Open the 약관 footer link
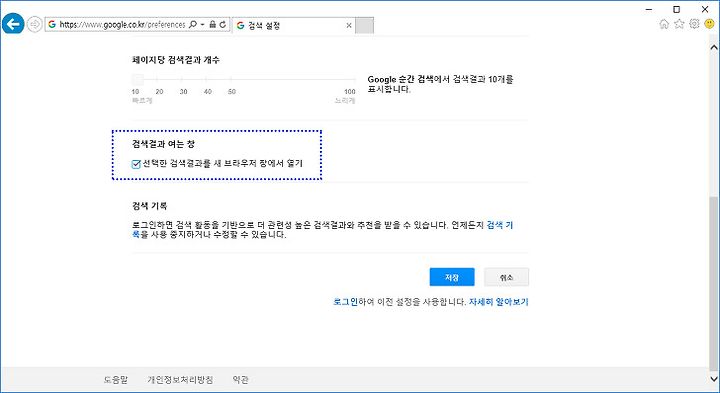The height and width of the screenshot is (393, 720). pos(241,380)
